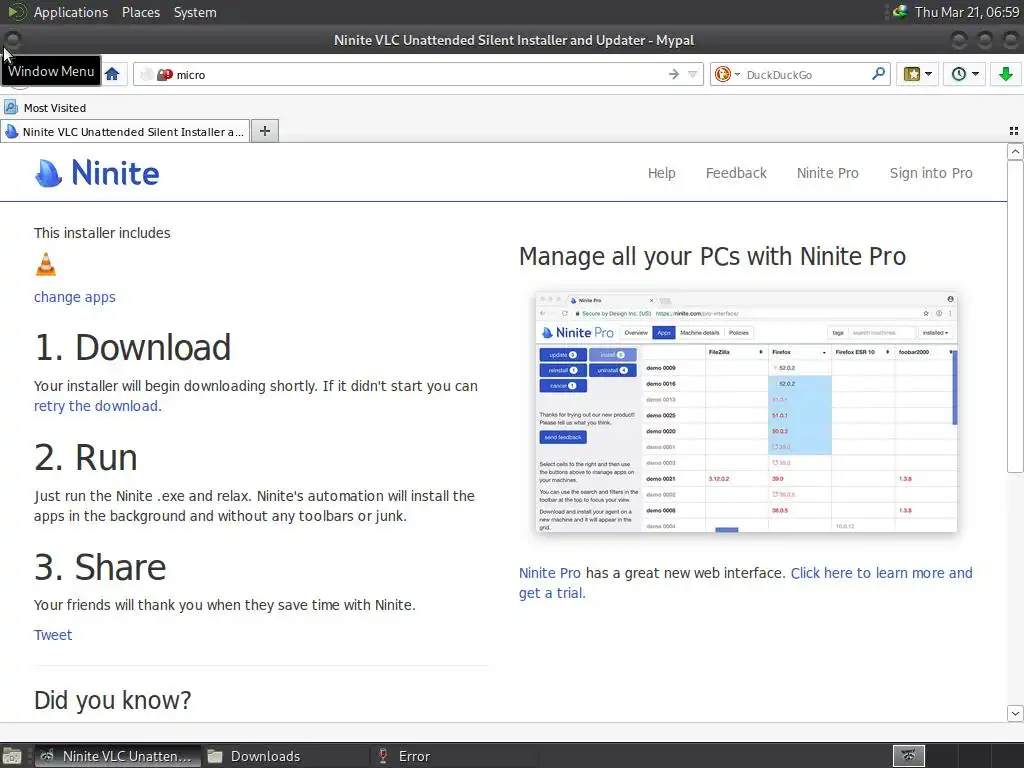The width and height of the screenshot is (1024, 768).
Task: Click the workspace switcher raccoon icon
Action: click(x=908, y=756)
